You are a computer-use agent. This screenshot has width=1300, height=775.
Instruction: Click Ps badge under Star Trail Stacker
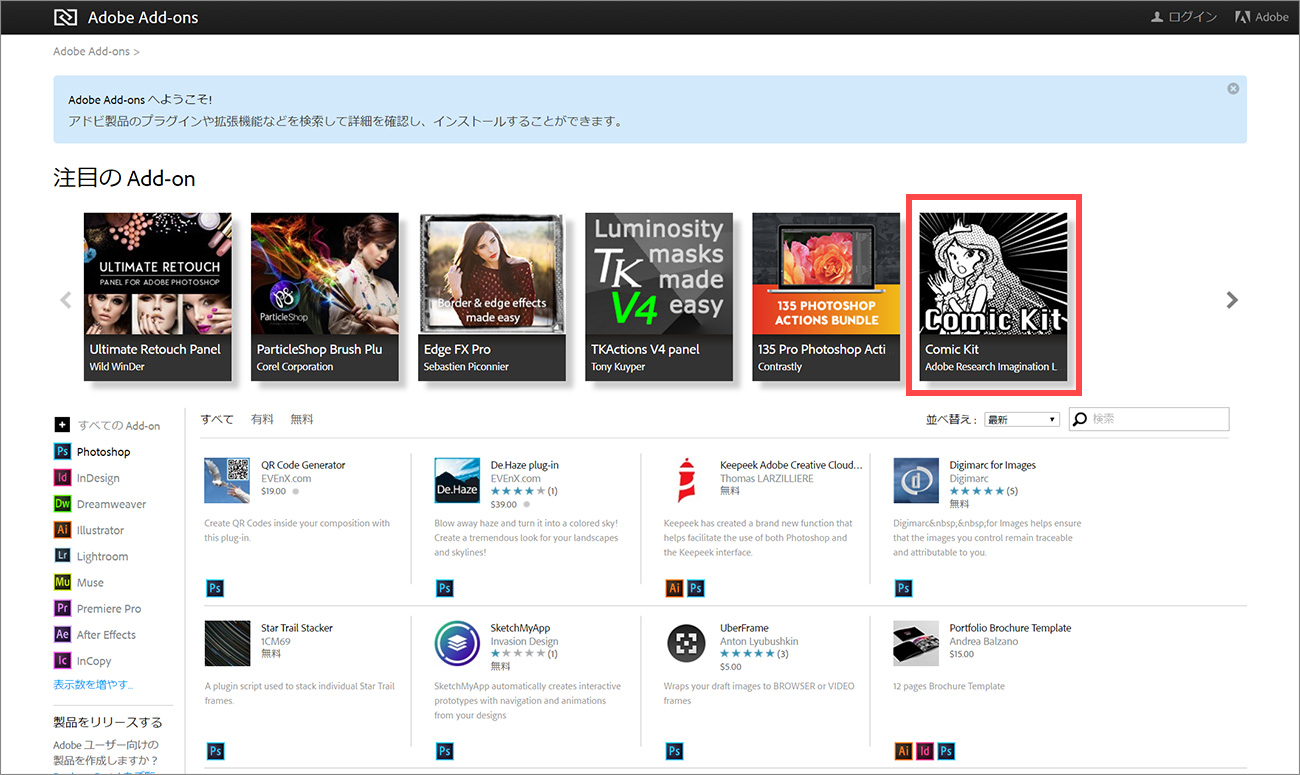[214, 751]
